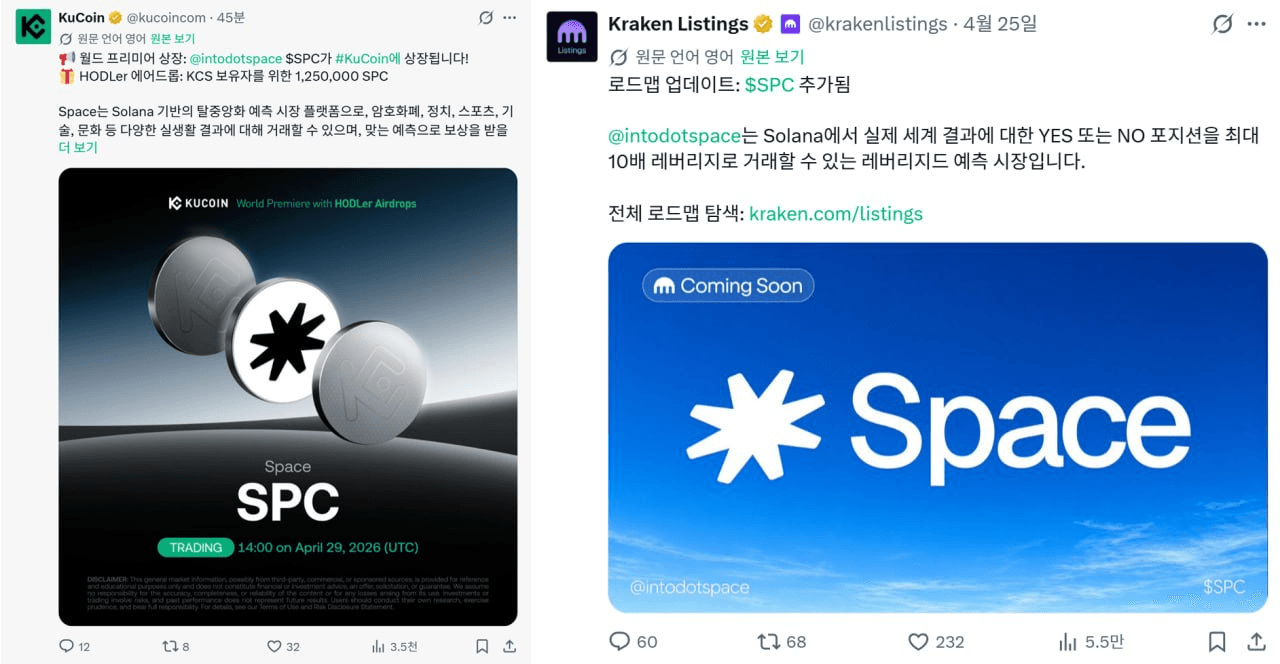Open more options on KuCoin post
The height and width of the screenshot is (664, 1280).
510,18
